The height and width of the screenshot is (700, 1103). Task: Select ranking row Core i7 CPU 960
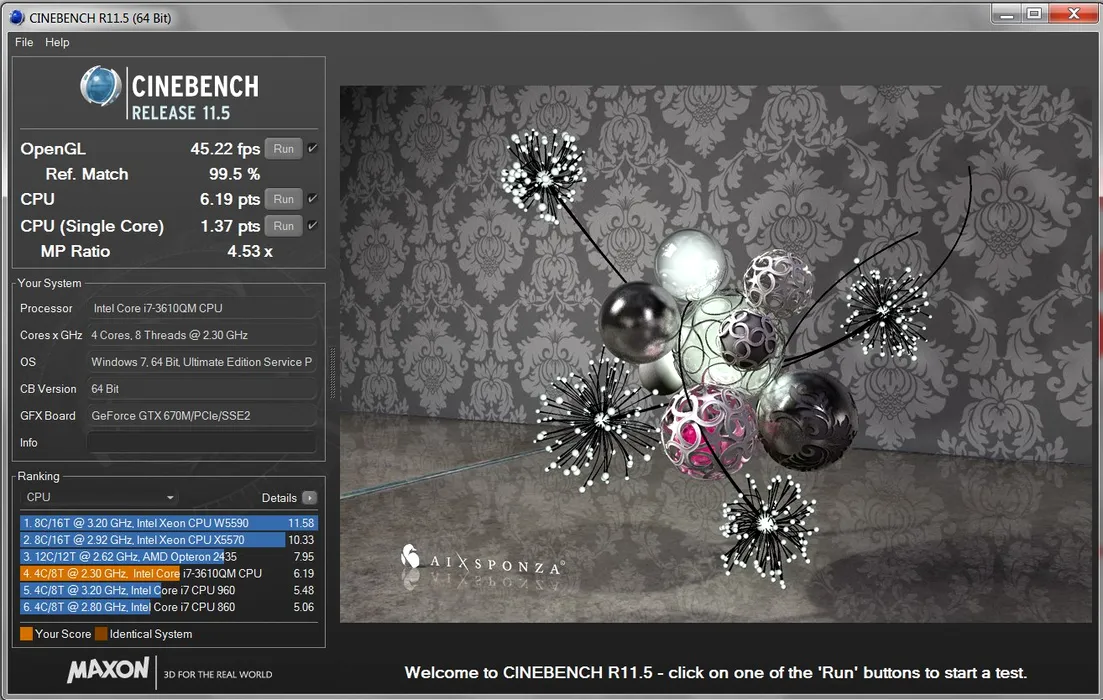point(169,590)
